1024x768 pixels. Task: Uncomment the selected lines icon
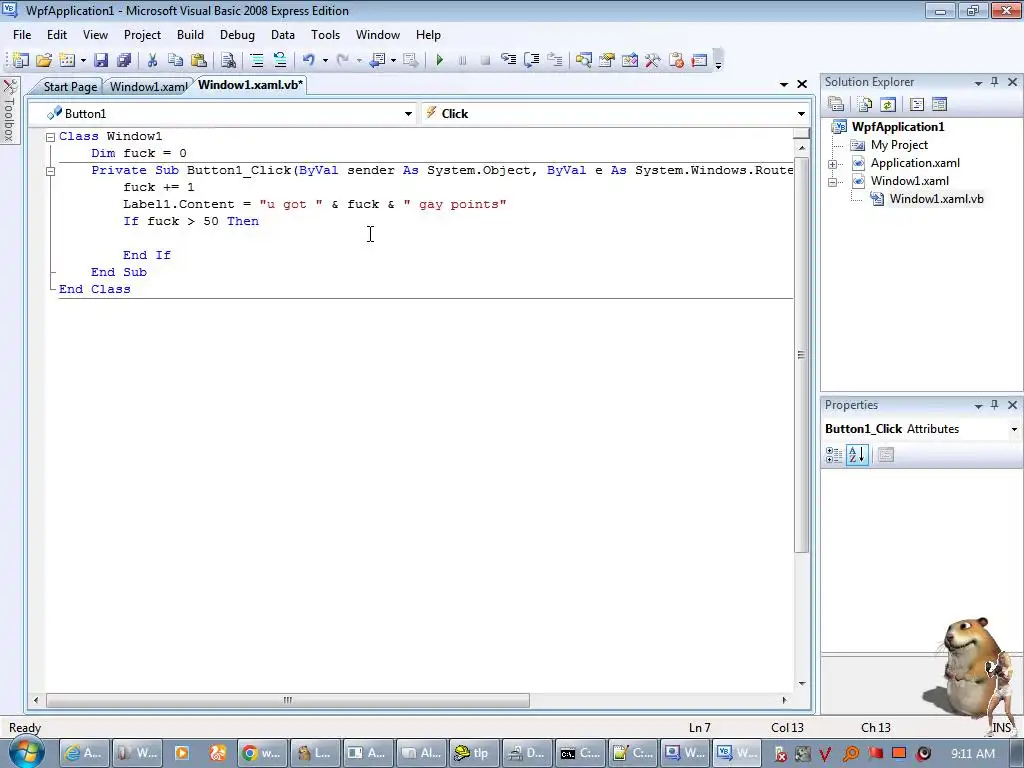(280, 60)
